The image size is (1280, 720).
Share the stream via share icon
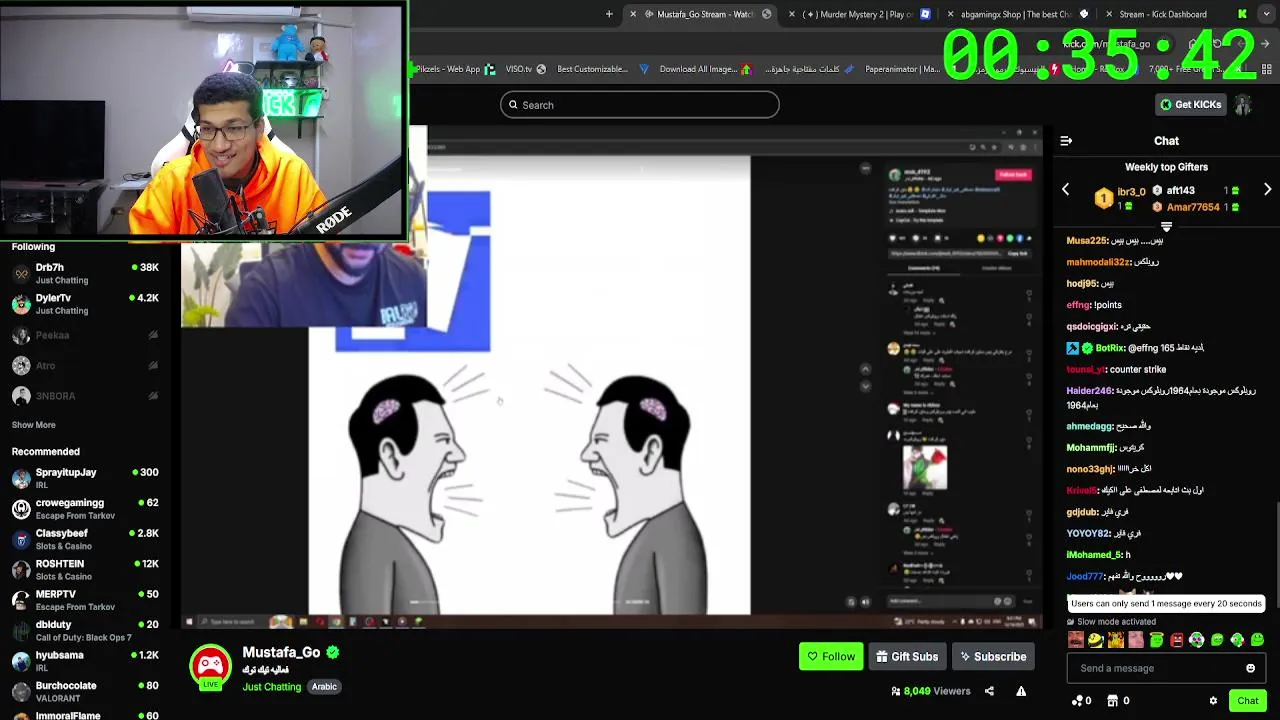point(989,691)
